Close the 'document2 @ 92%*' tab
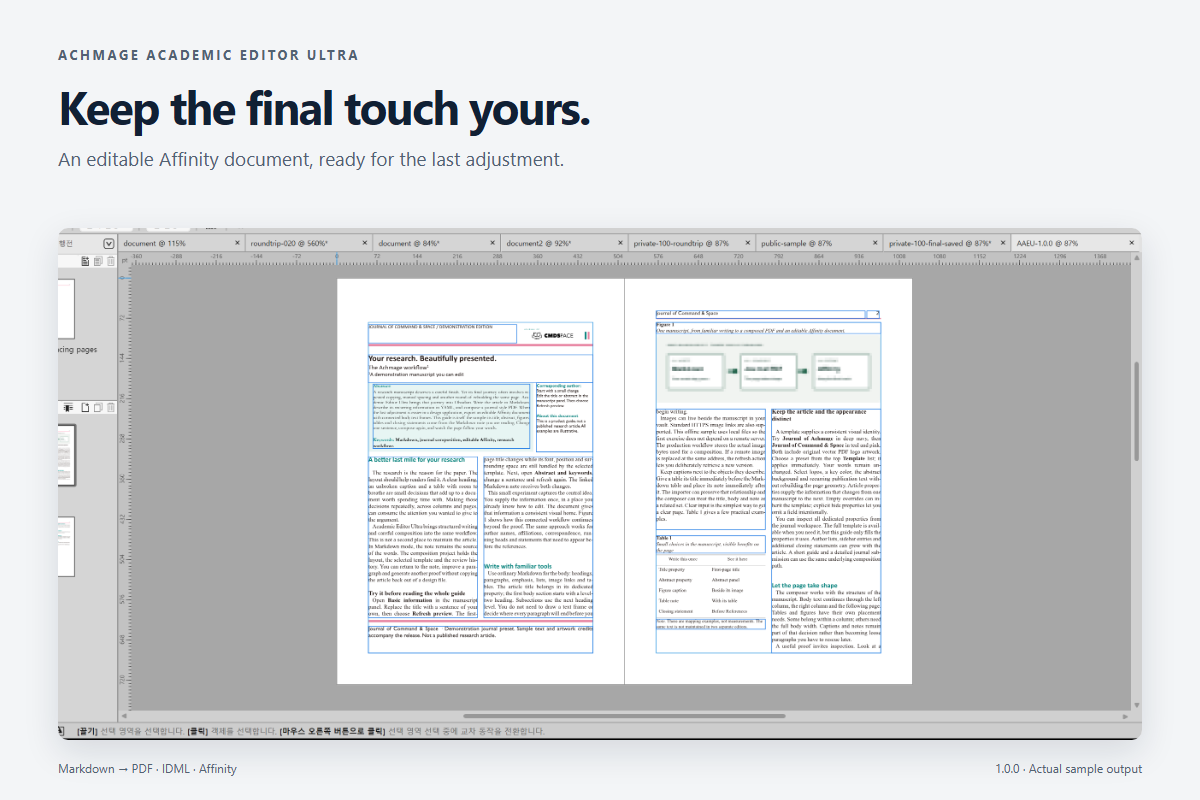1200x800 pixels. tap(620, 243)
